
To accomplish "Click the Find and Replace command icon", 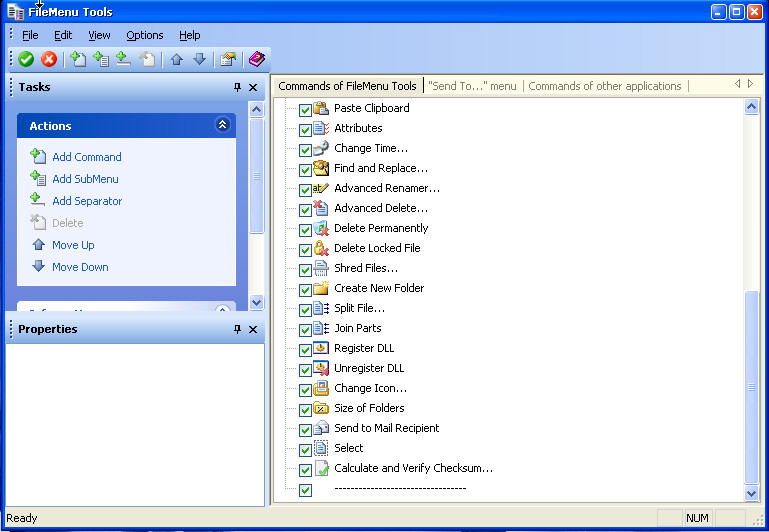I will point(321,168).
